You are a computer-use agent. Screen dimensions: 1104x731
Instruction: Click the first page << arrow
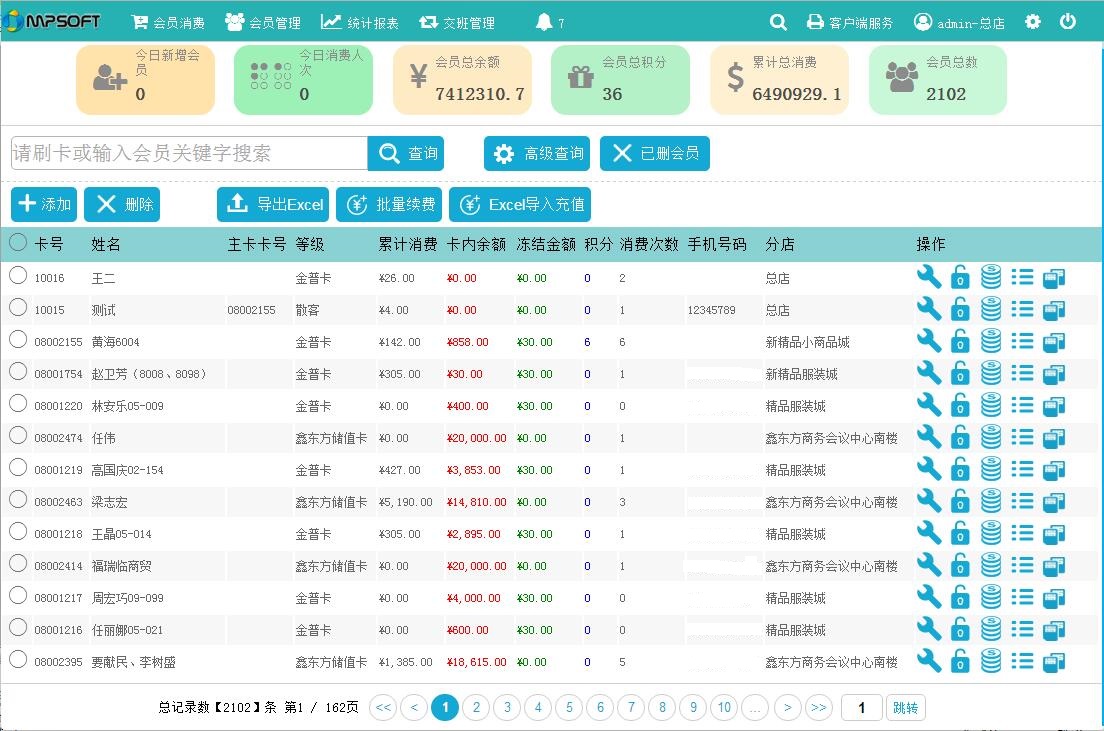[383, 707]
